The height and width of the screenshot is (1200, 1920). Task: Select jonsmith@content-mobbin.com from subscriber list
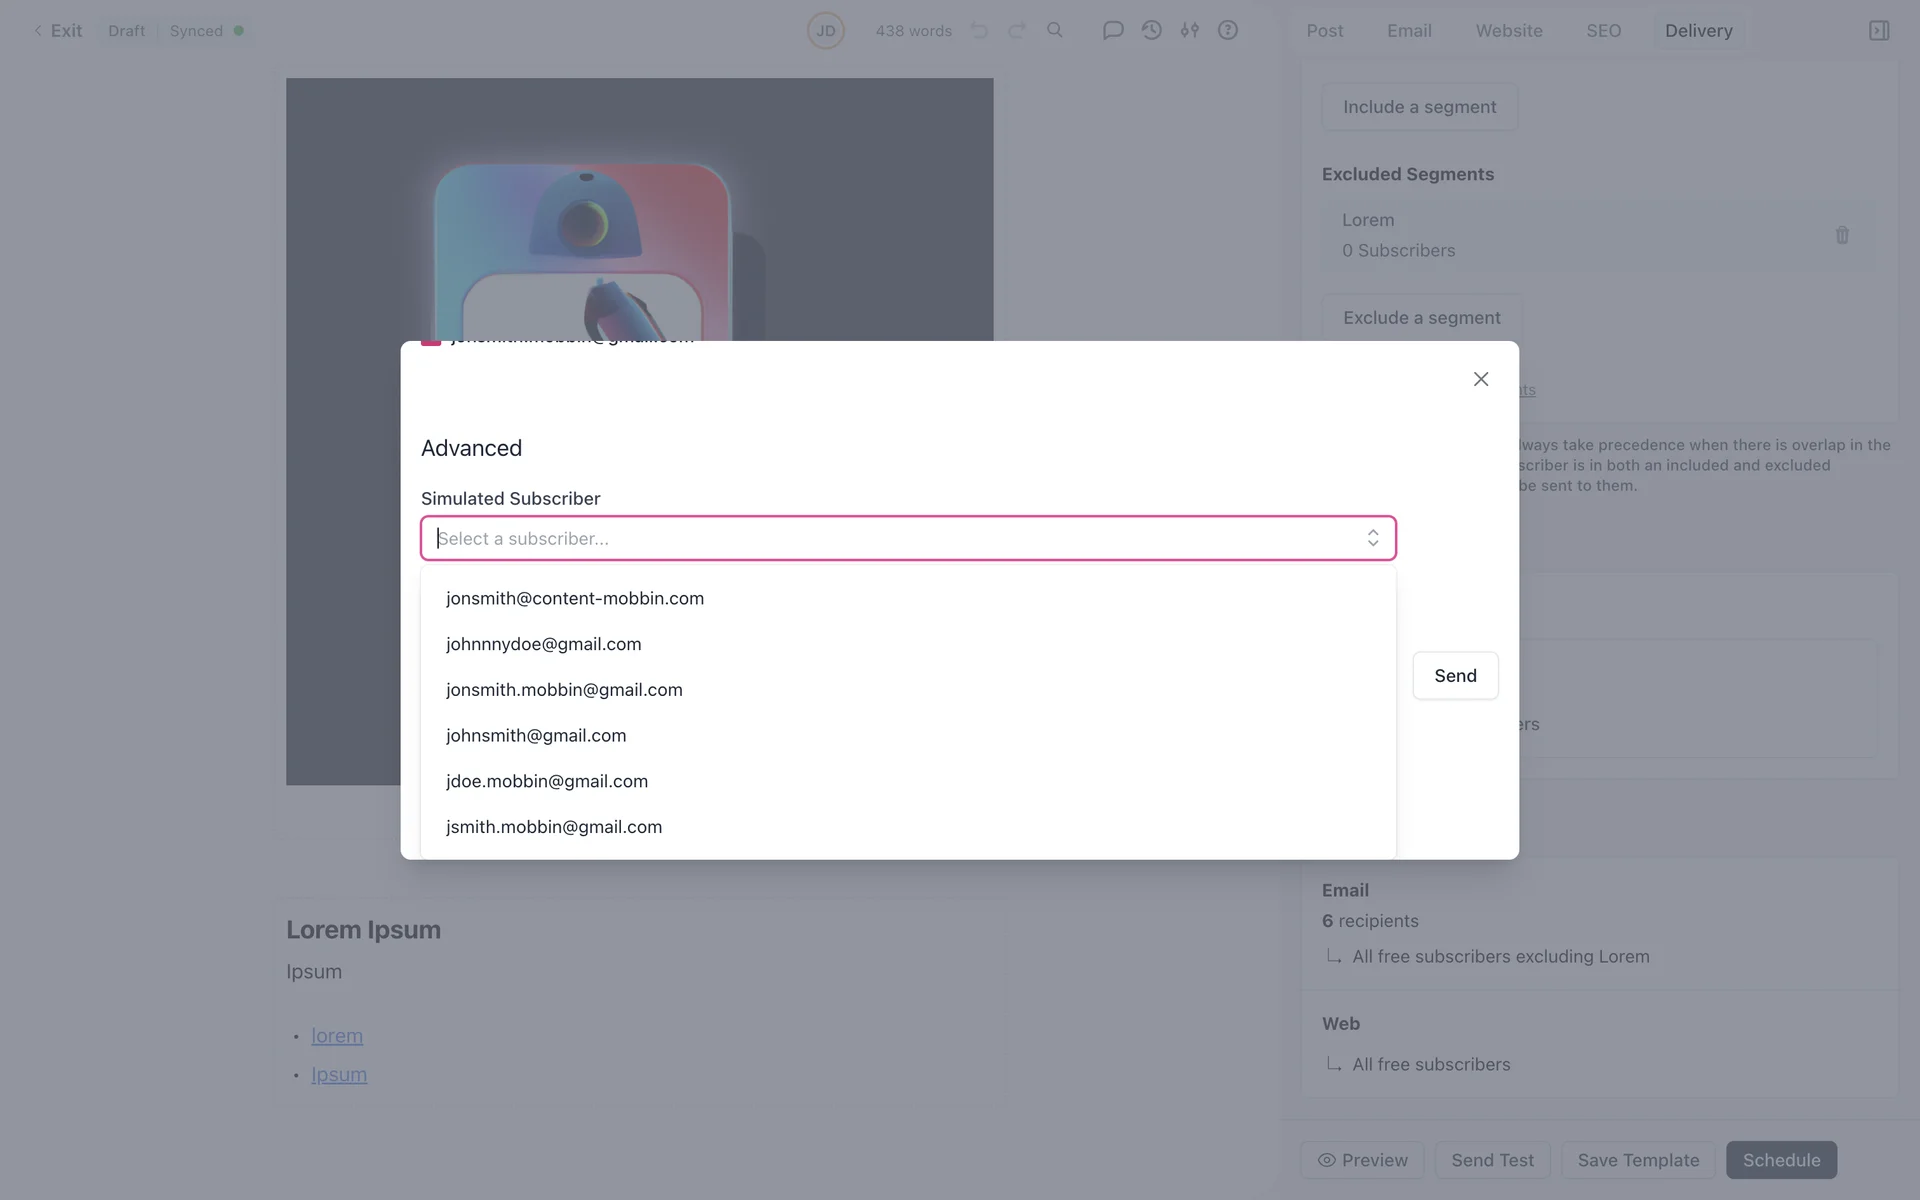pyautogui.click(x=575, y=598)
